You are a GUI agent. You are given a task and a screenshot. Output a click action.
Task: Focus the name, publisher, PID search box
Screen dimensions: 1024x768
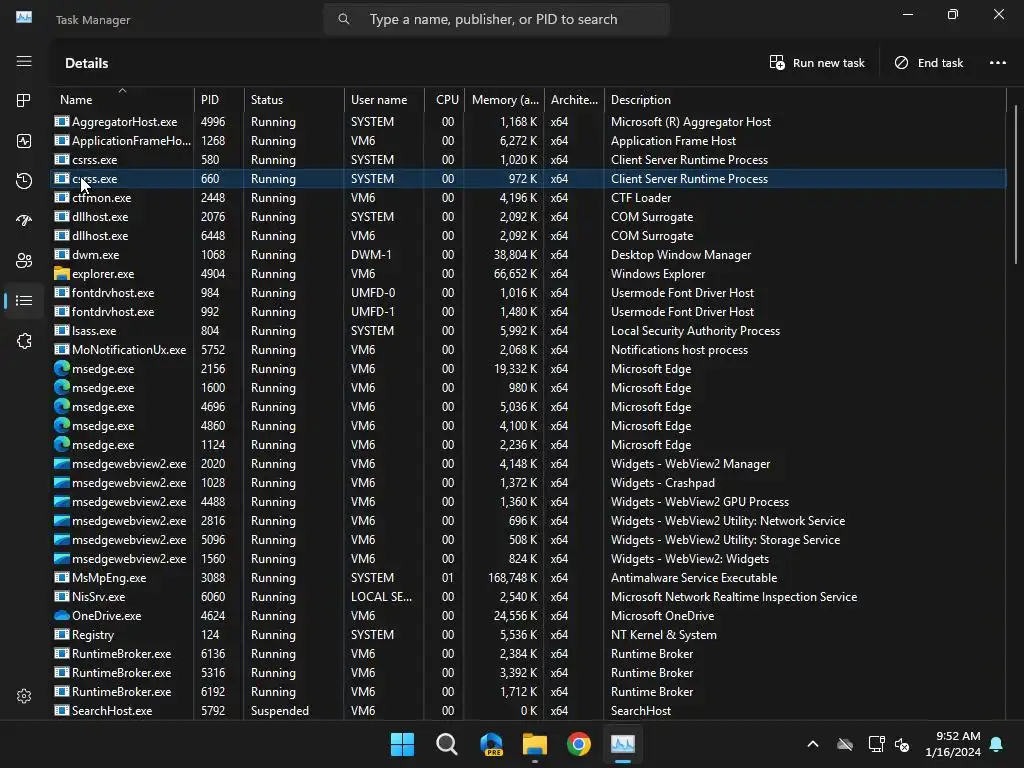pos(496,19)
